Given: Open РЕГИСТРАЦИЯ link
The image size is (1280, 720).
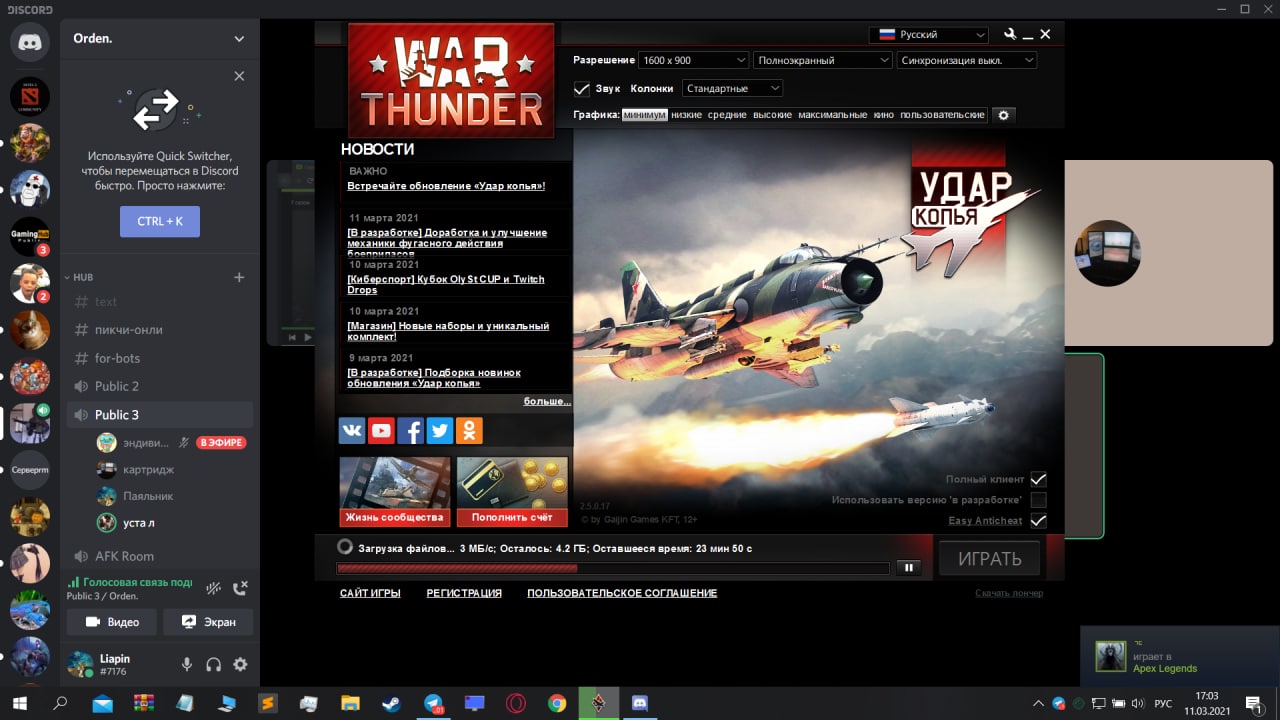Looking at the screenshot, I should click(464, 593).
